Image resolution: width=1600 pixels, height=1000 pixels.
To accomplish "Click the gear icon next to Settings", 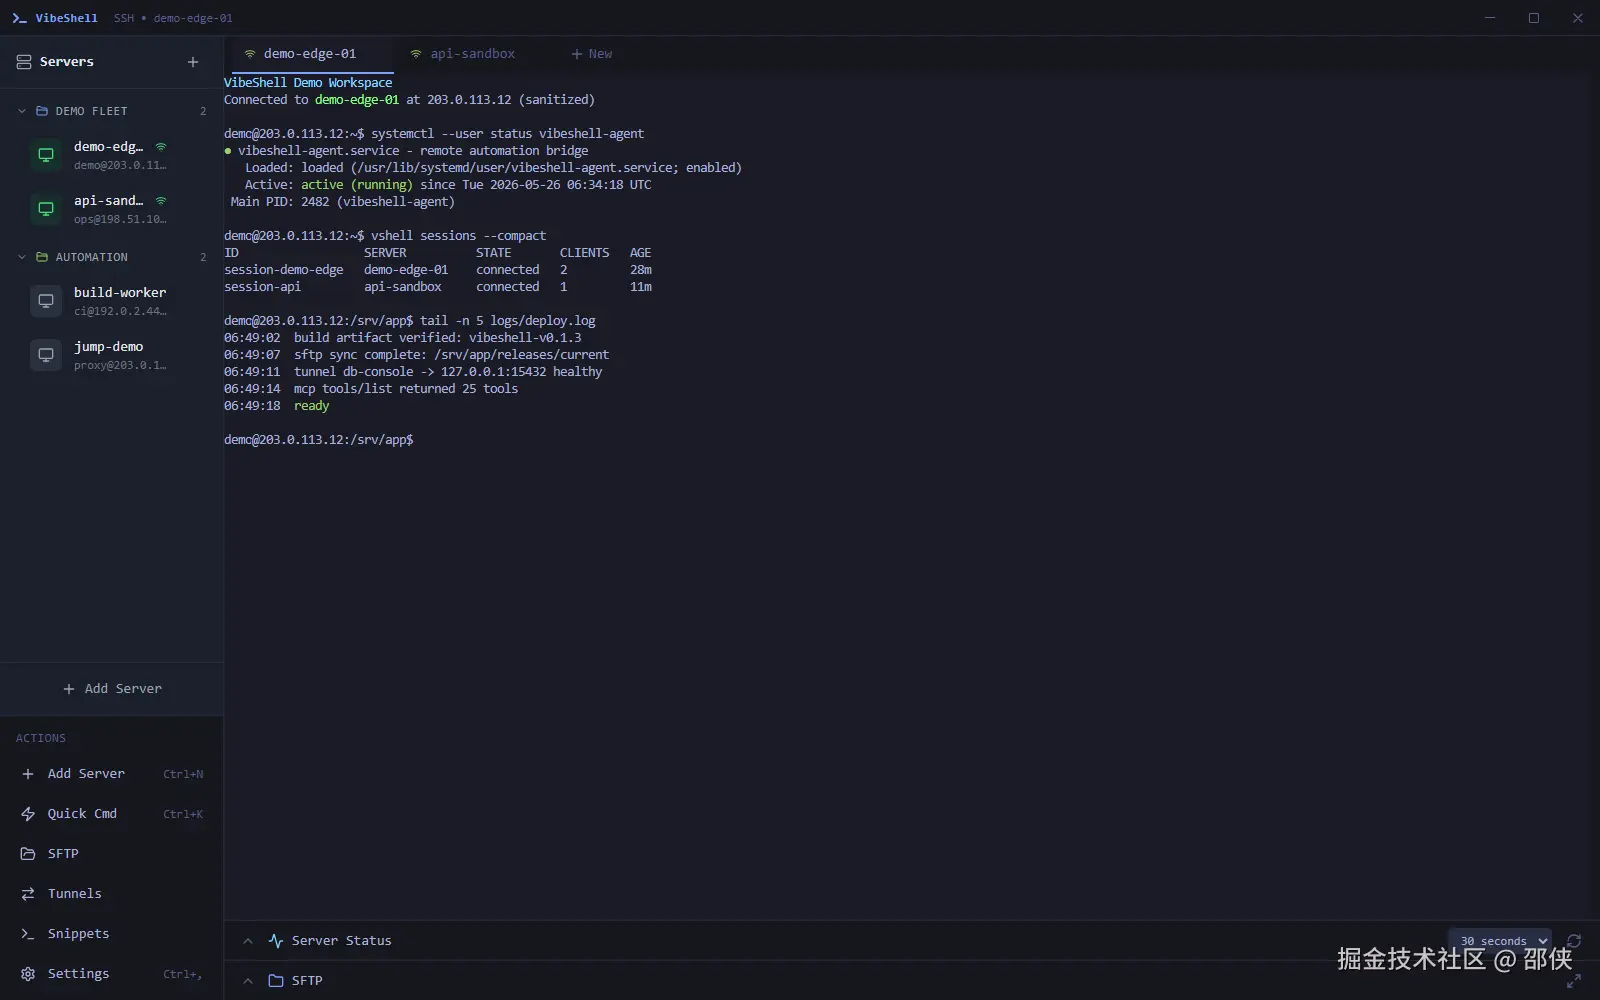I will coord(28,974).
